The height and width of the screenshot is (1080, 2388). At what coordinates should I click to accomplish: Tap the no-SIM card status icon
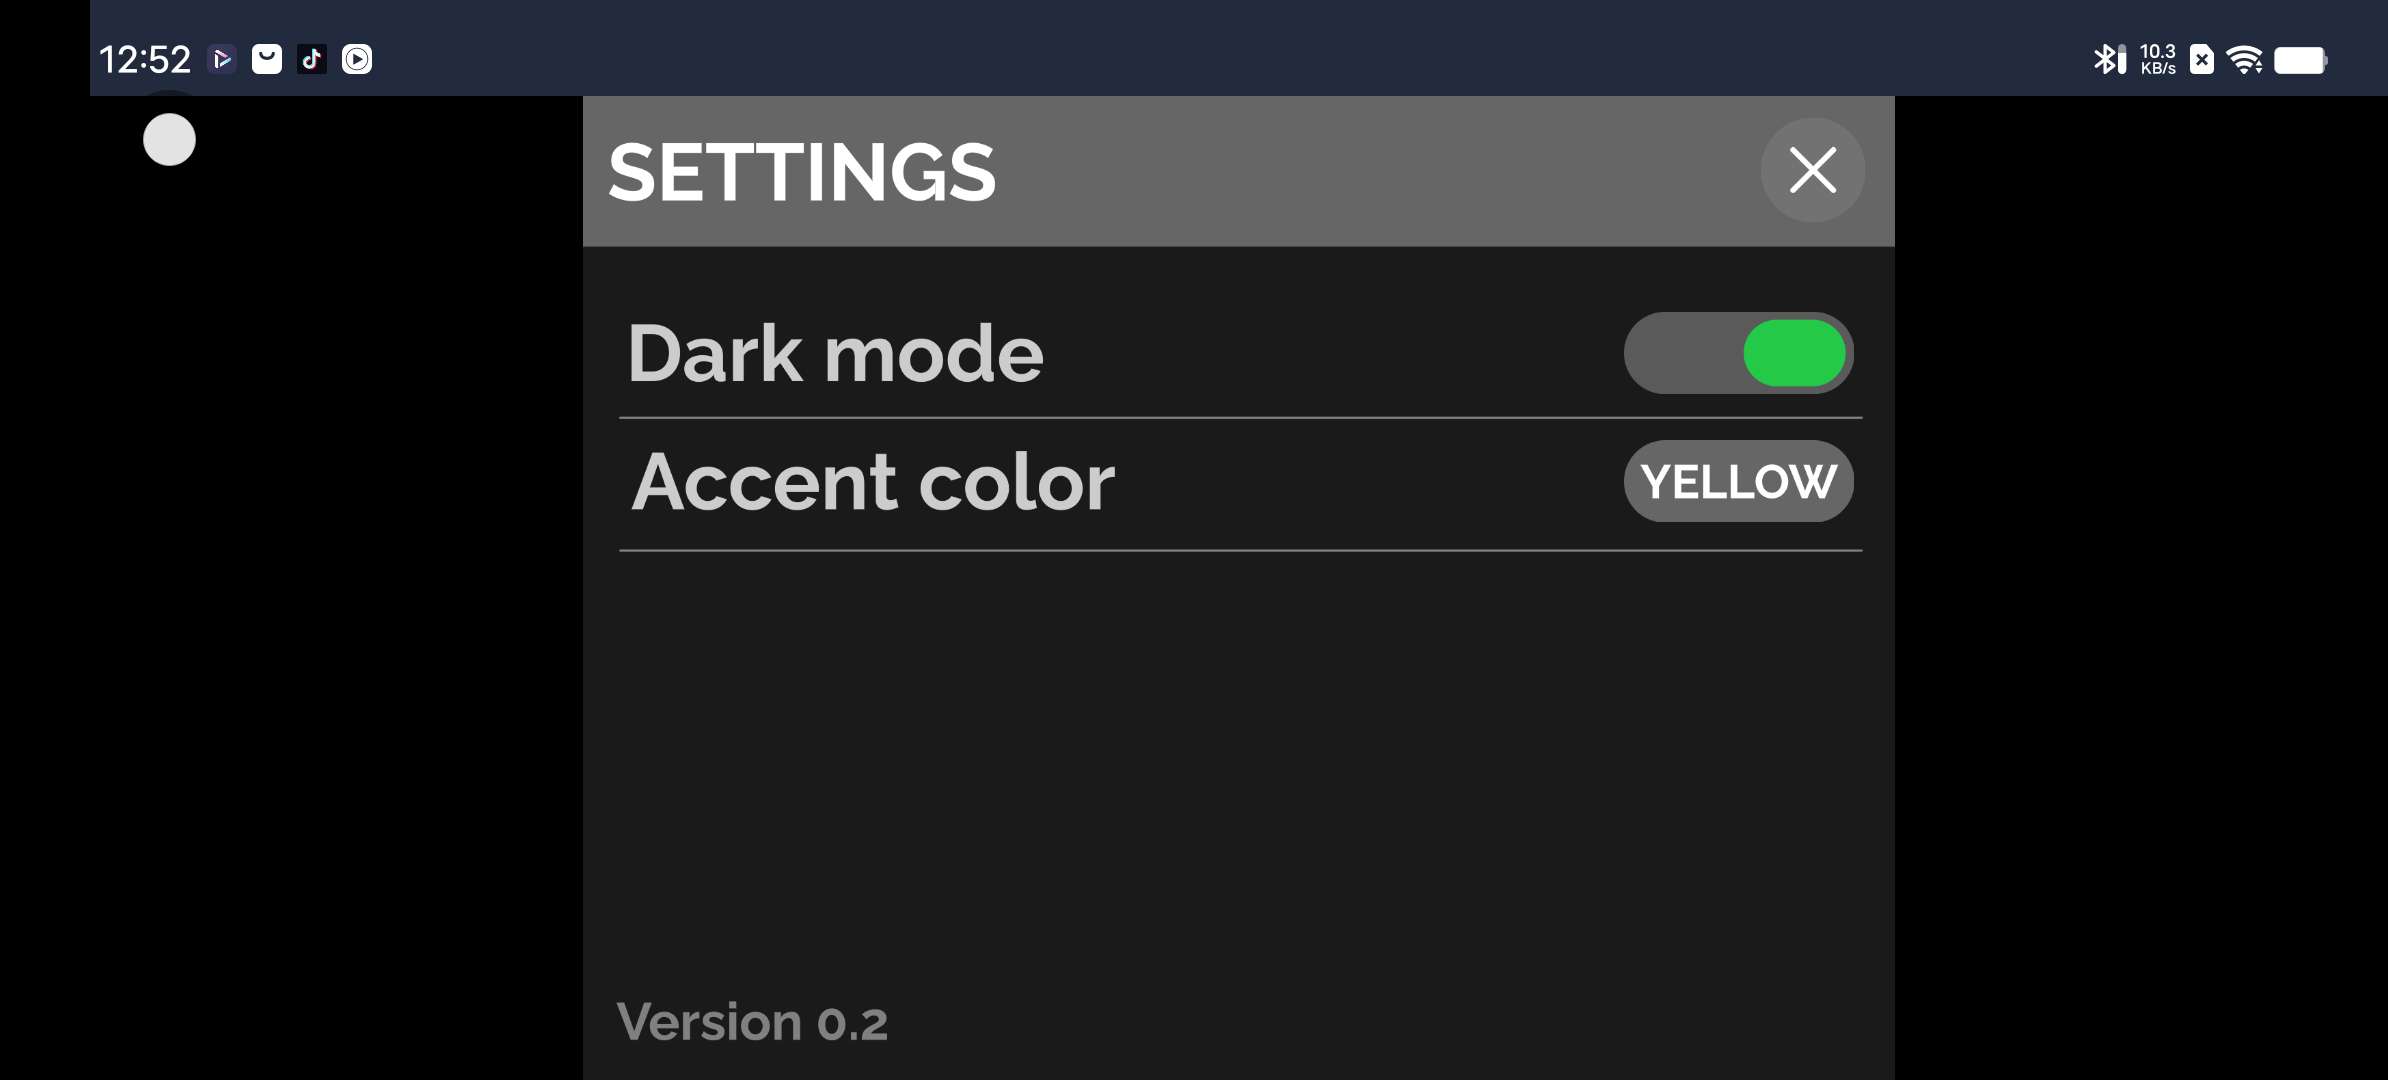[2202, 60]
